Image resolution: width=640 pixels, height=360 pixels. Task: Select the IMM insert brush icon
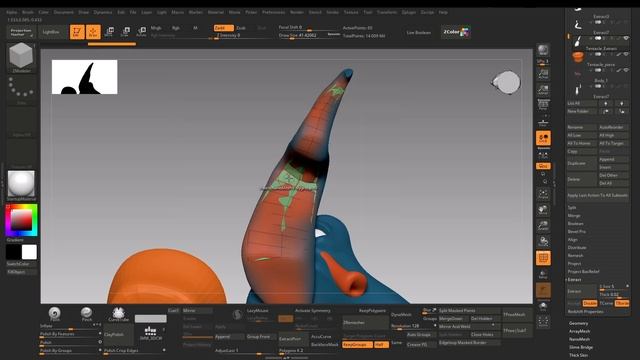point(151,333)
